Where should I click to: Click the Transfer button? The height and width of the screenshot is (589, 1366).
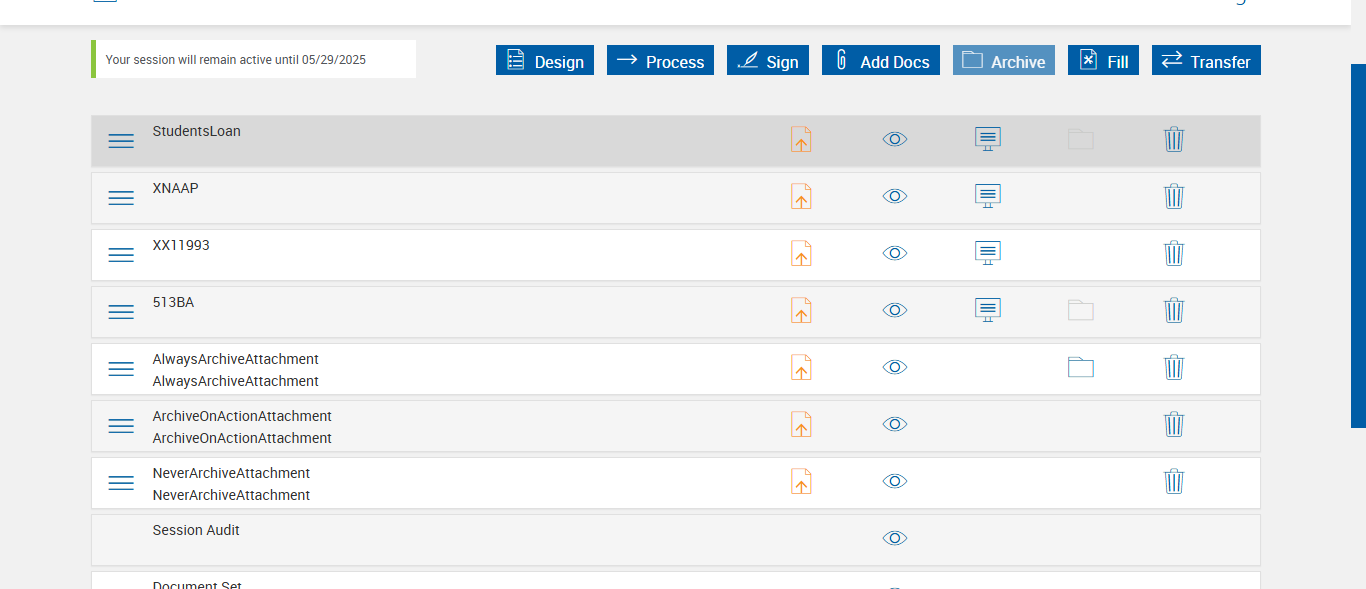(1206, 61)
